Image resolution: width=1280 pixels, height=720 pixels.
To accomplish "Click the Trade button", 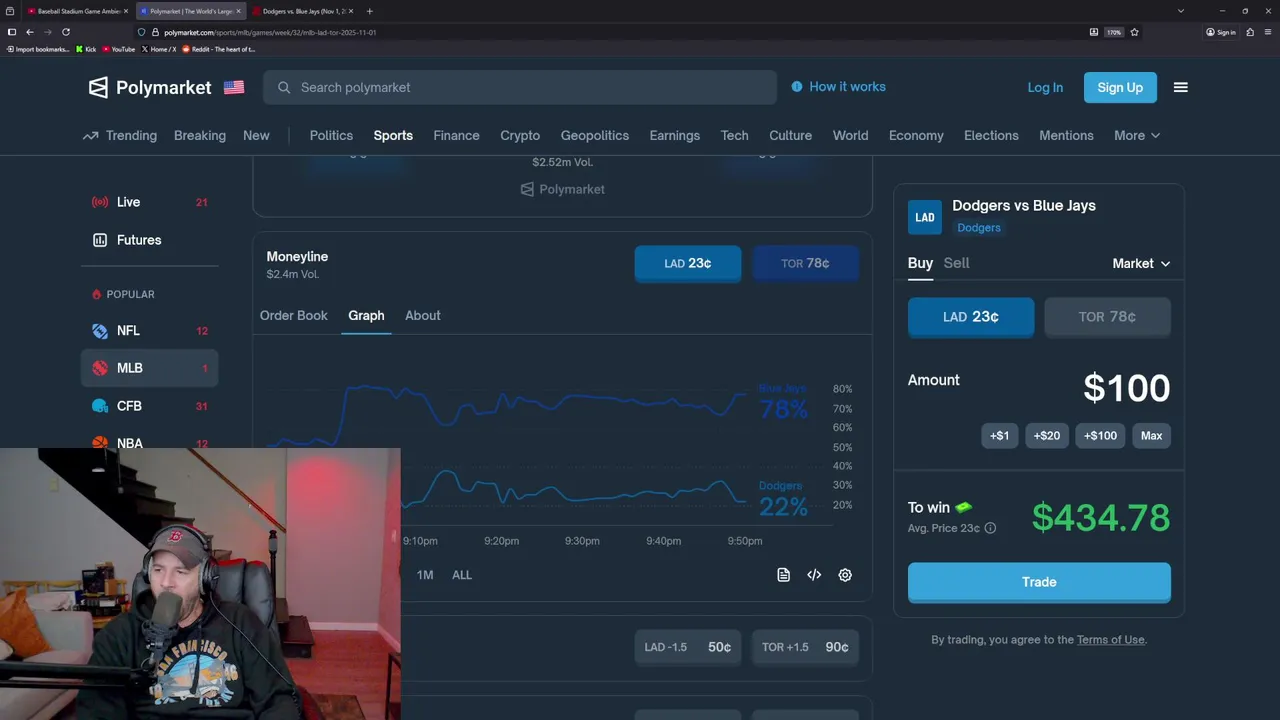I will [1039, 582].
